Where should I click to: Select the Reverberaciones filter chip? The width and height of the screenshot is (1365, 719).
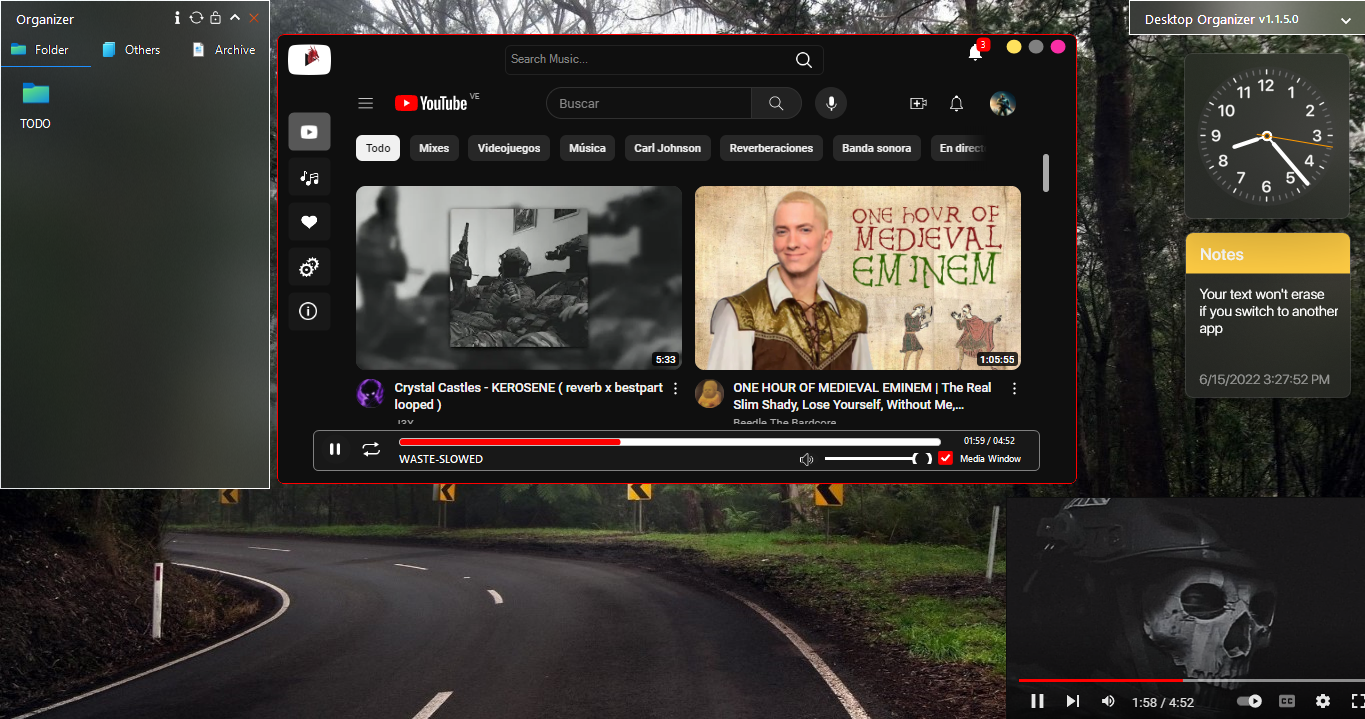[771, 148]
